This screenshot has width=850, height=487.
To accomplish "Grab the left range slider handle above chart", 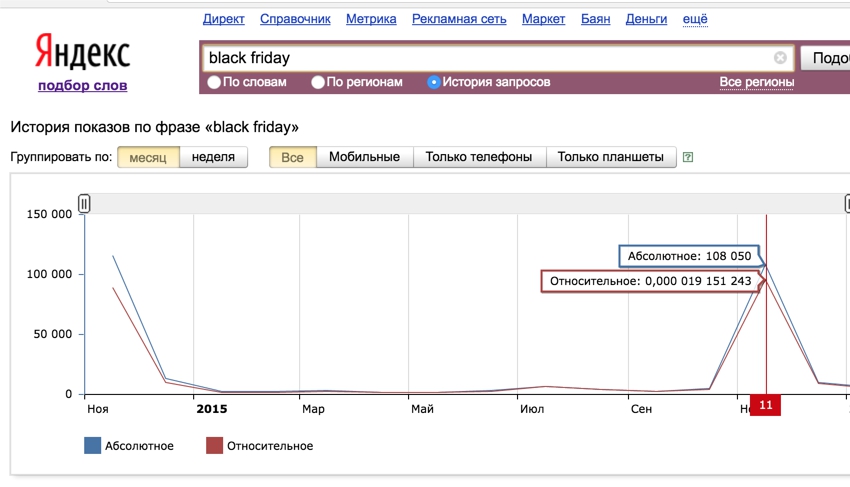I will (x=84, y=203).
